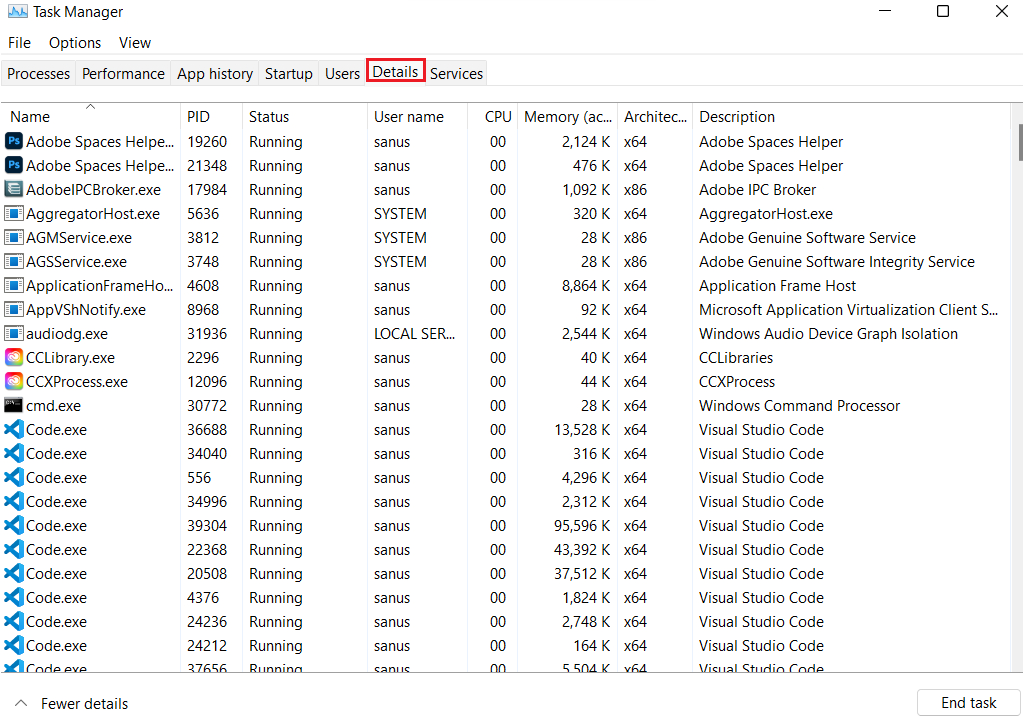Click the Adobe IPC Broker description
The width and height of the screenshot is (1025, 723).
(758, 190)
